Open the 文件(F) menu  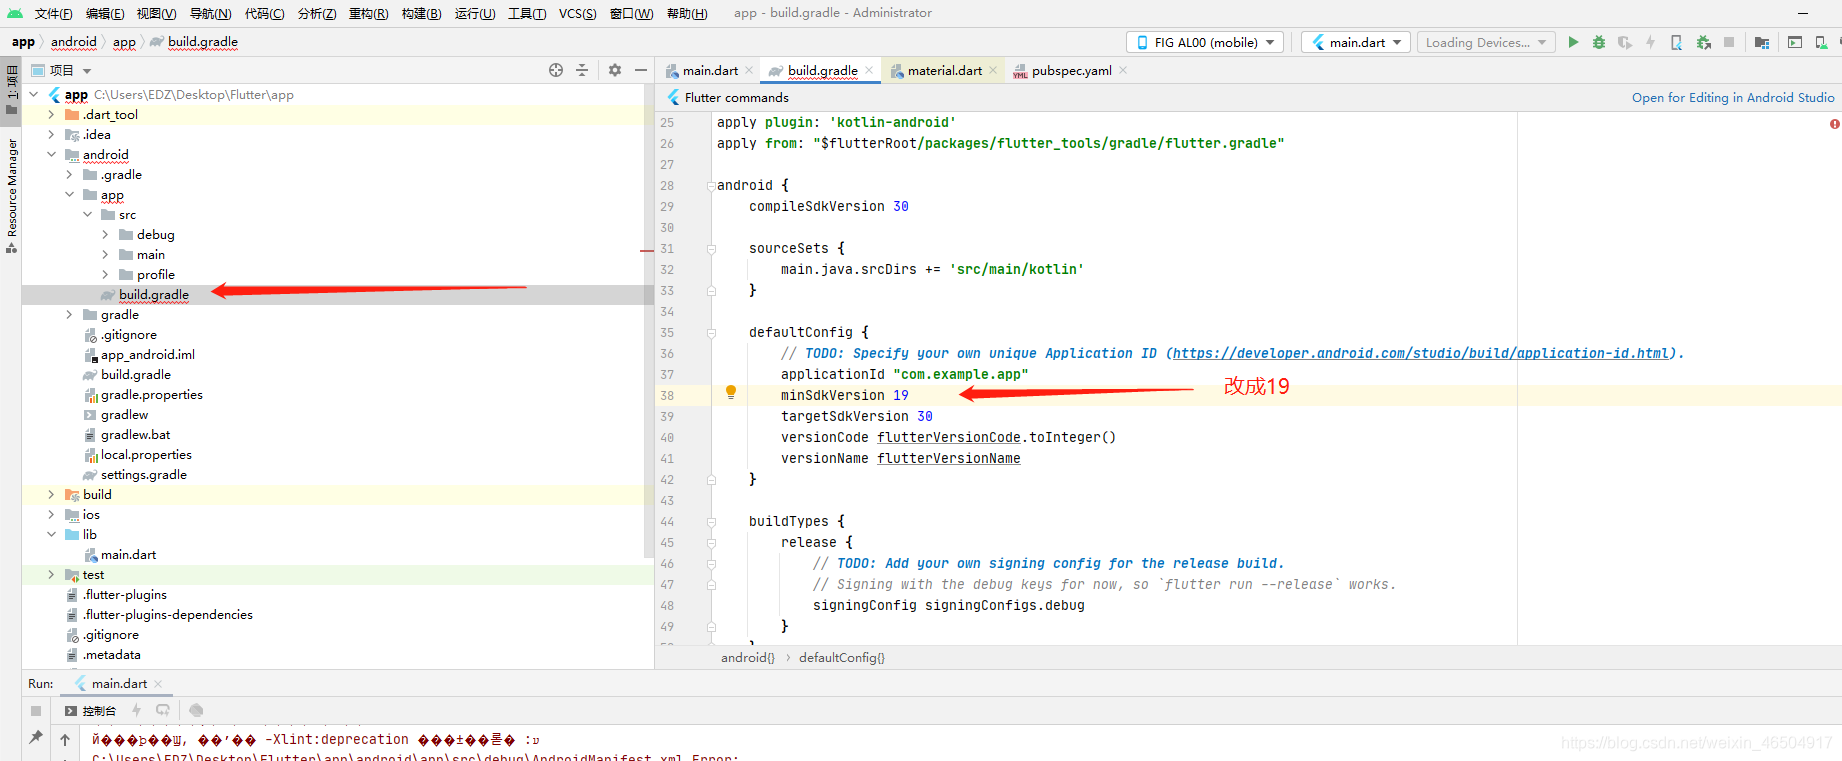click(53, 13)
